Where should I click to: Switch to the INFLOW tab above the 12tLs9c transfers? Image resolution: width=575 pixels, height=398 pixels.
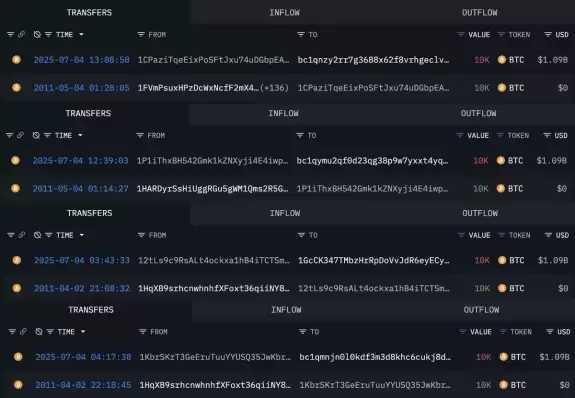tap(285, 213)
